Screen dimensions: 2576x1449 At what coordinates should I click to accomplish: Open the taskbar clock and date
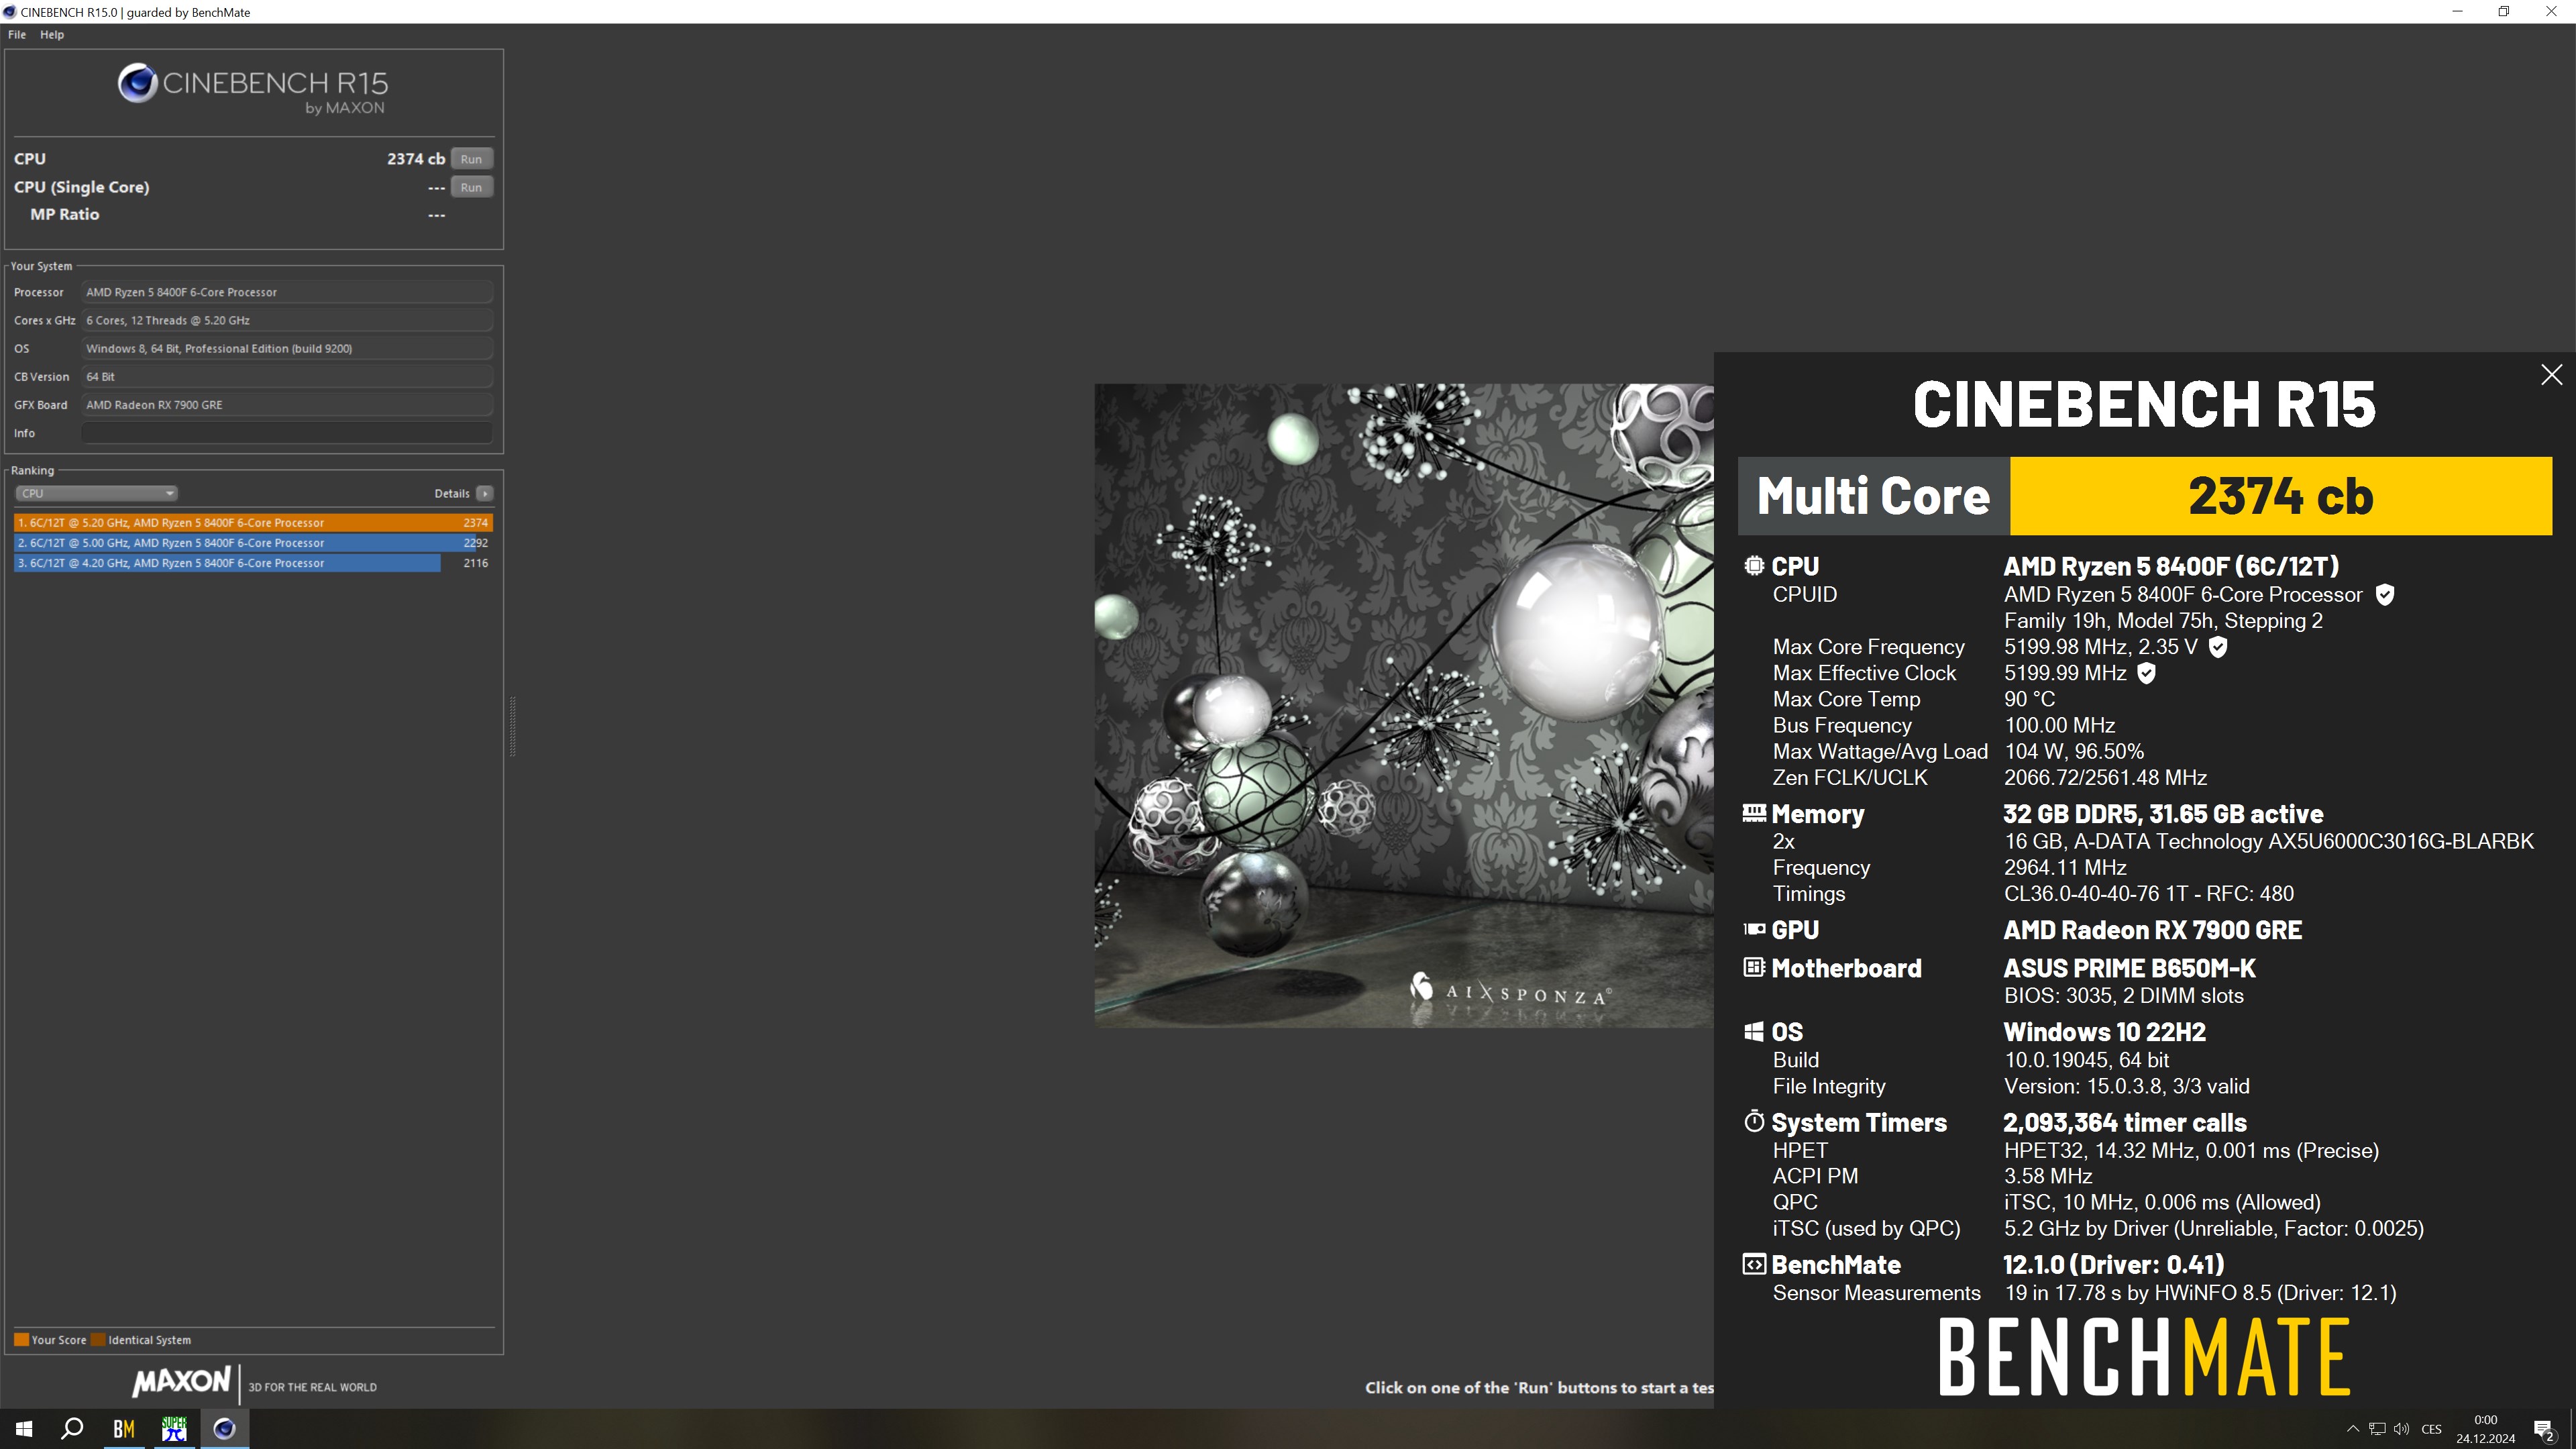2485,1429
